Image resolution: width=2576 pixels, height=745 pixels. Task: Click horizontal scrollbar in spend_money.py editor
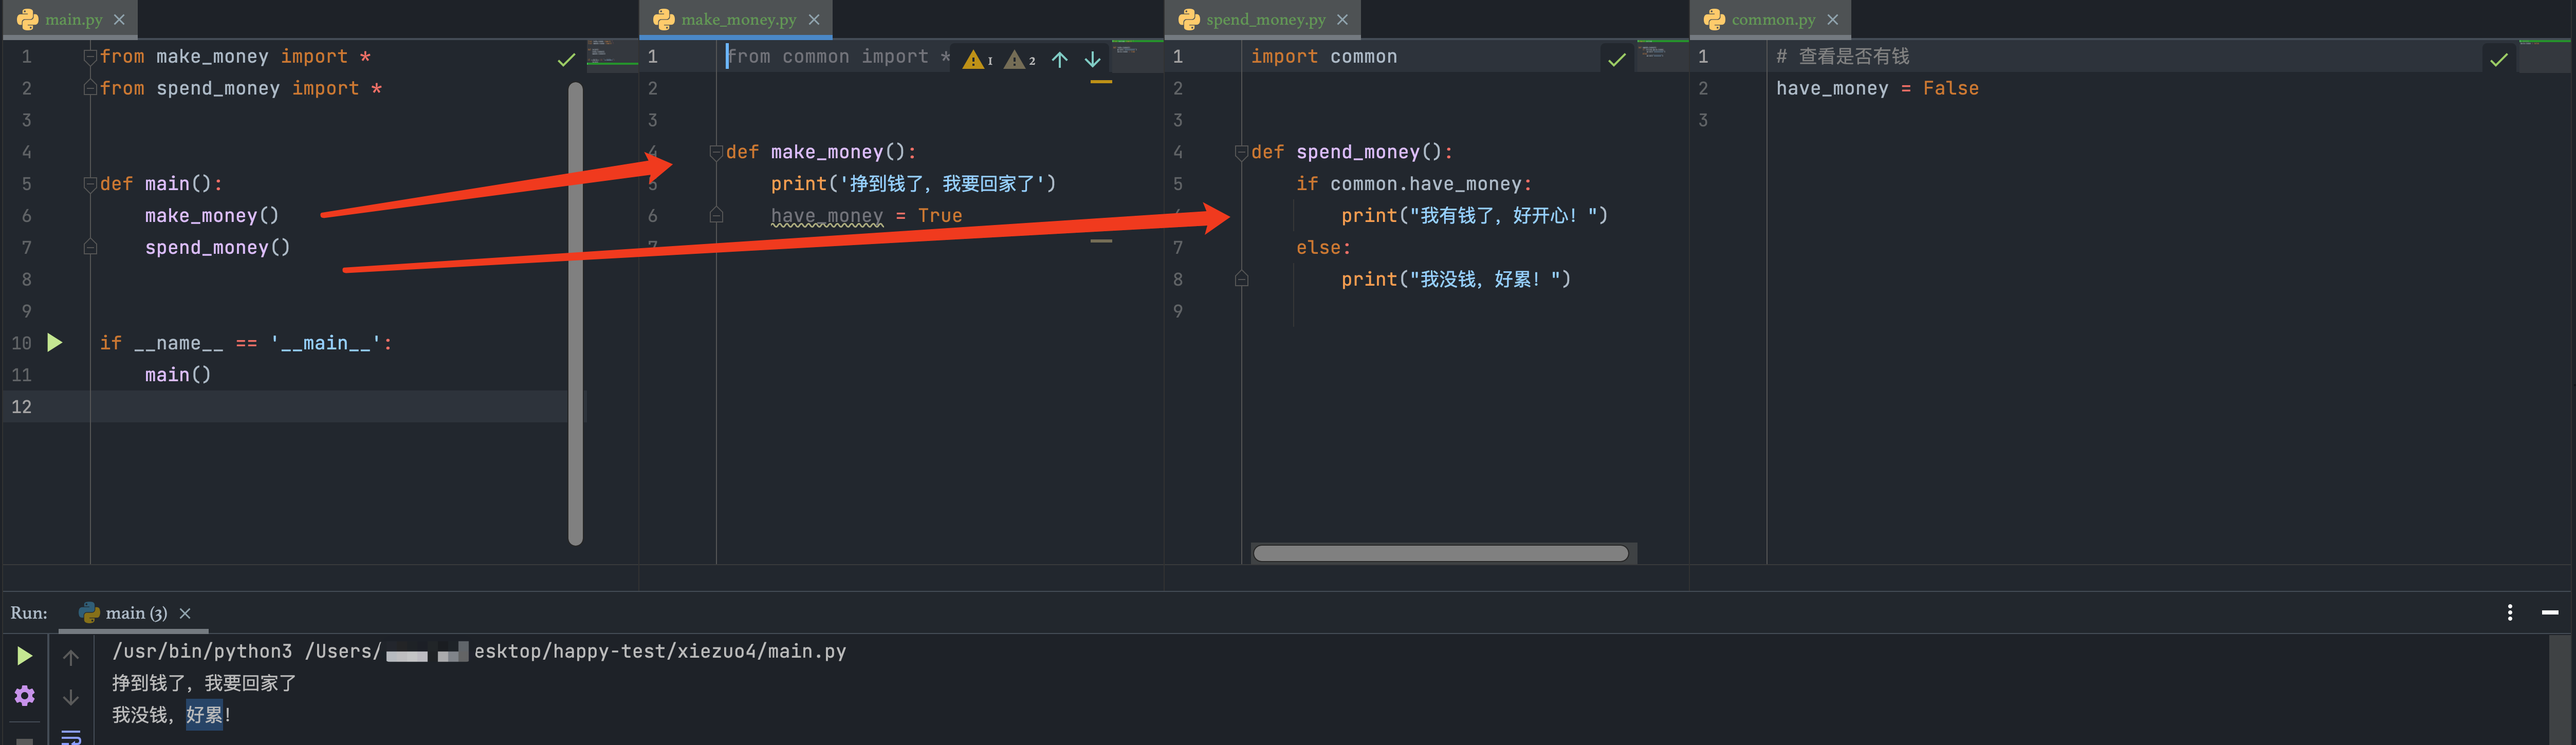point(1440,553)
